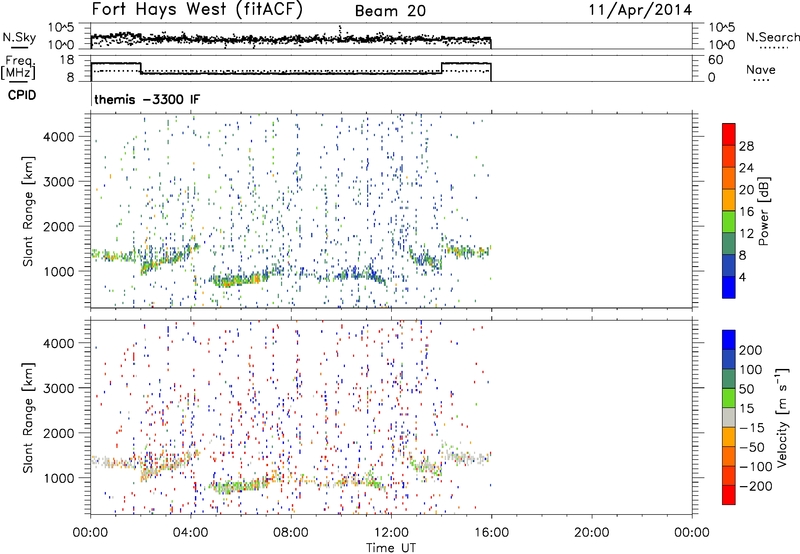Click the '20:00' time axis tick label
This screenshot has height=554, width=800.
[x=591, y=533]
